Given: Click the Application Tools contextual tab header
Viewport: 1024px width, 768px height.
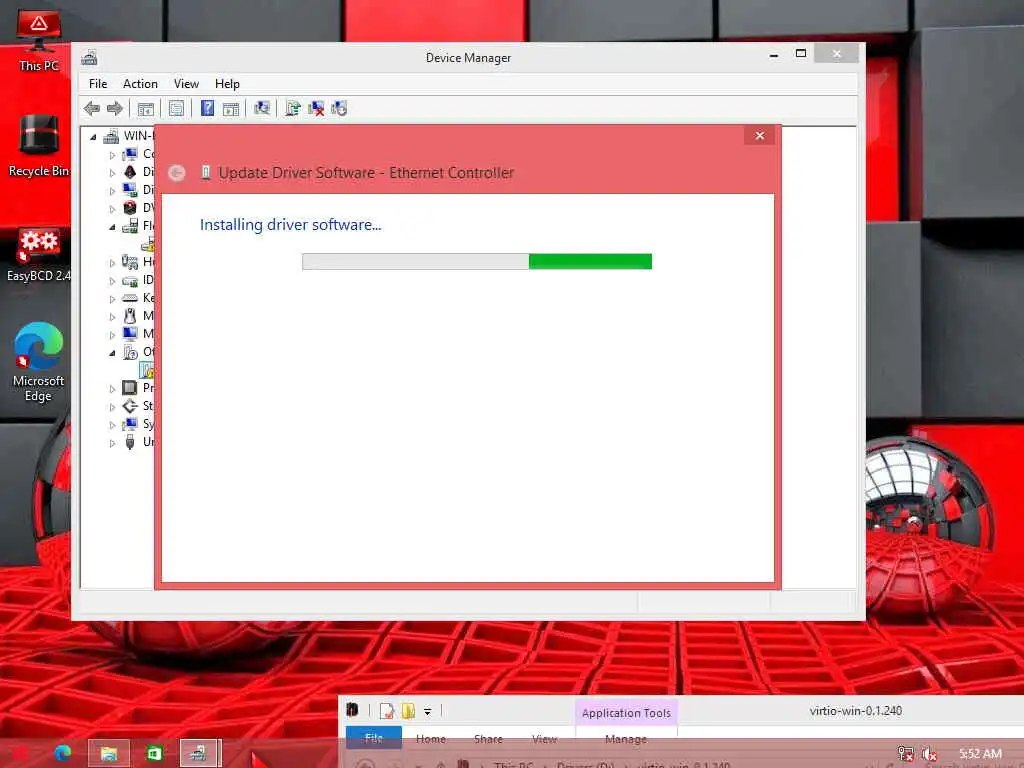Looking at the screenshot, I should point(626,712).
